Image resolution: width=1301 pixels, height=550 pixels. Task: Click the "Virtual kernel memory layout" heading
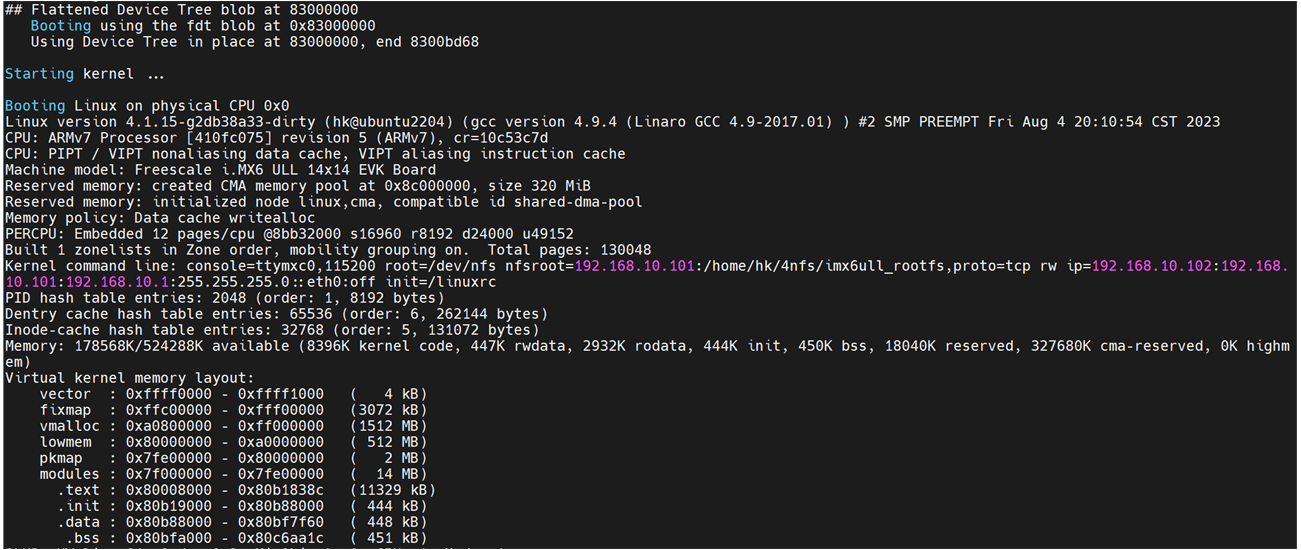tap(130, 378)
